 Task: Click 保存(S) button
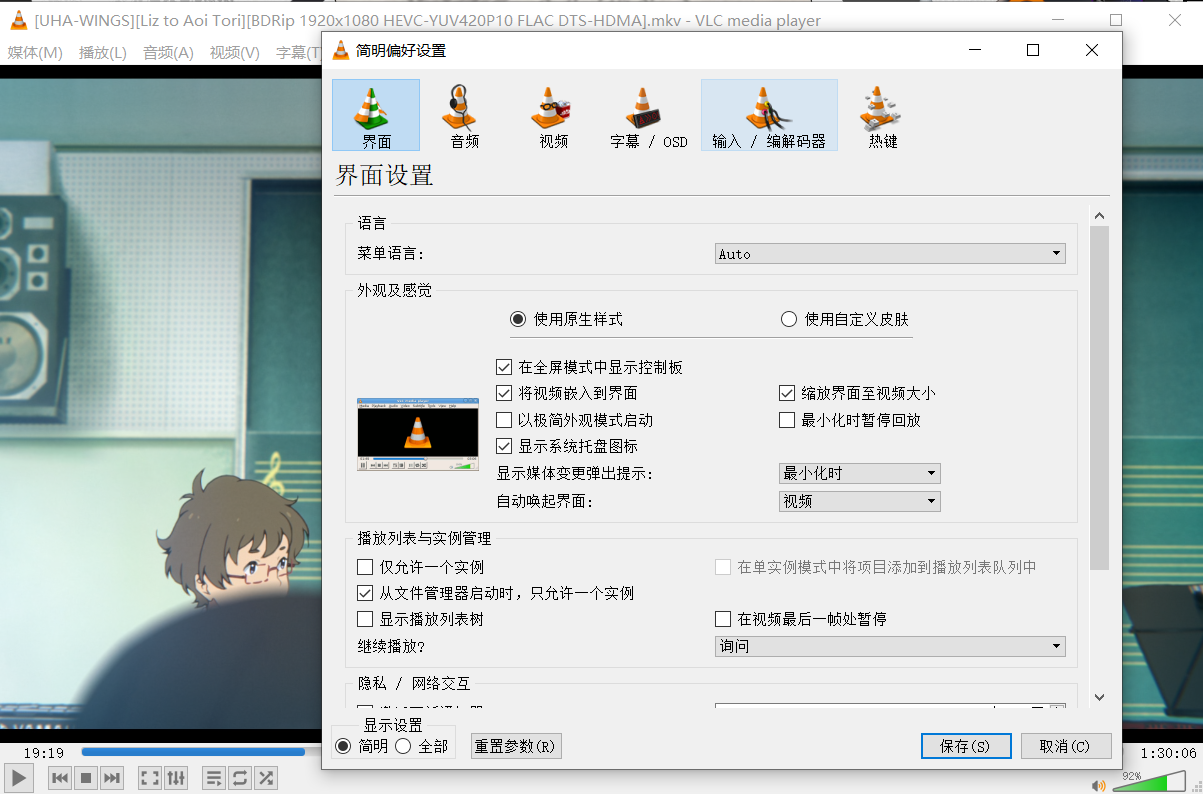966,746
